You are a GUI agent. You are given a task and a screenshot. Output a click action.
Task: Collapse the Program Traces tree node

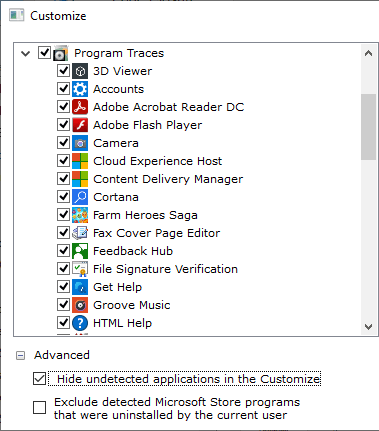[26, 53]
